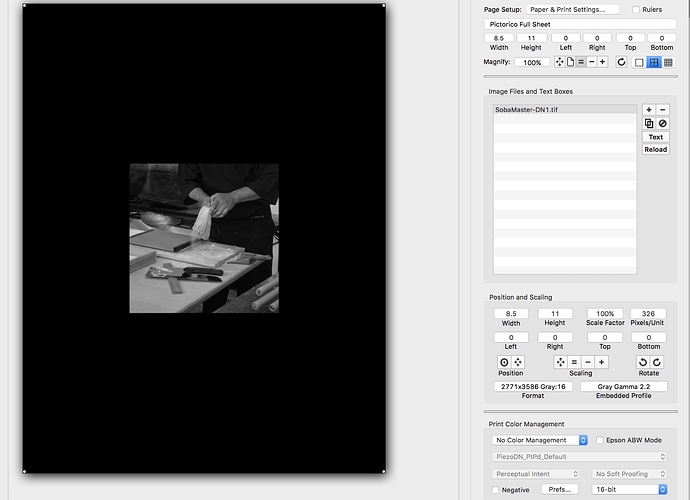This screenshot has height=500, width=690.
Task: Open the 16-bit depth dropdown
Action: tap(628, 490)
